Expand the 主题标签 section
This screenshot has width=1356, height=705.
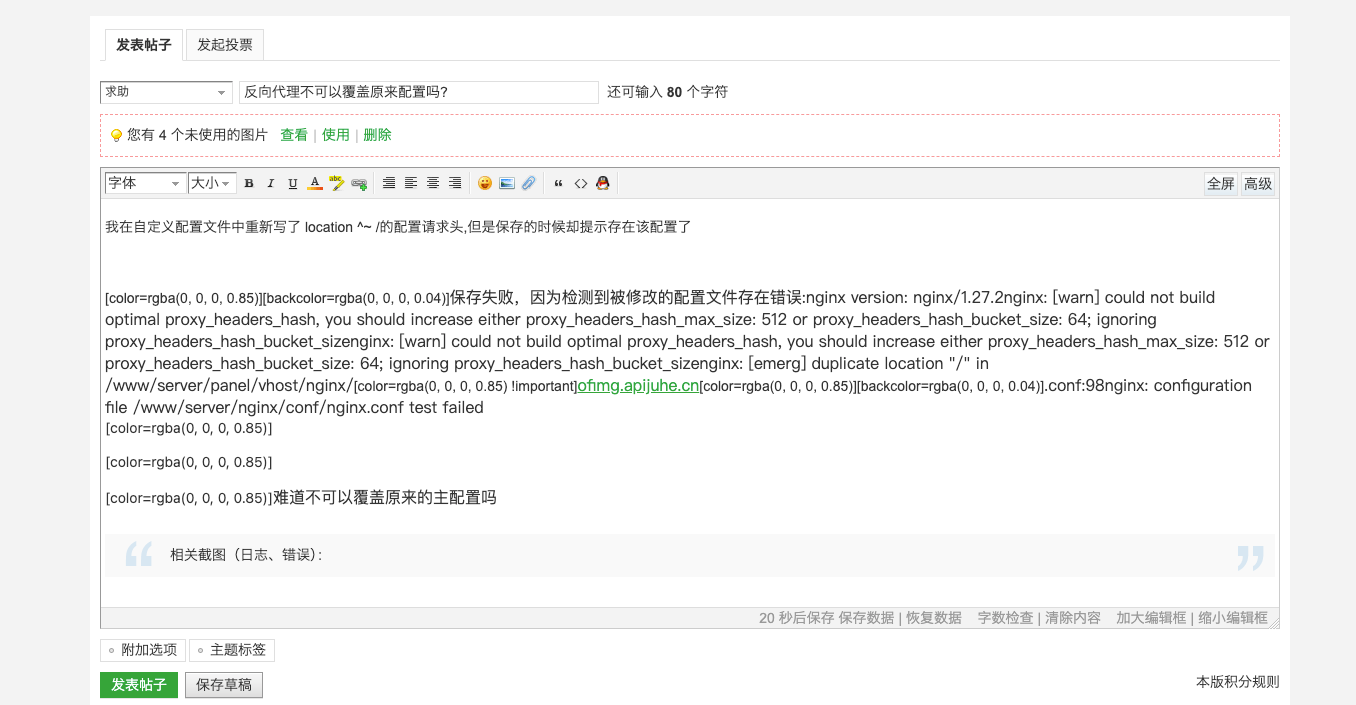tap(232, 650)
